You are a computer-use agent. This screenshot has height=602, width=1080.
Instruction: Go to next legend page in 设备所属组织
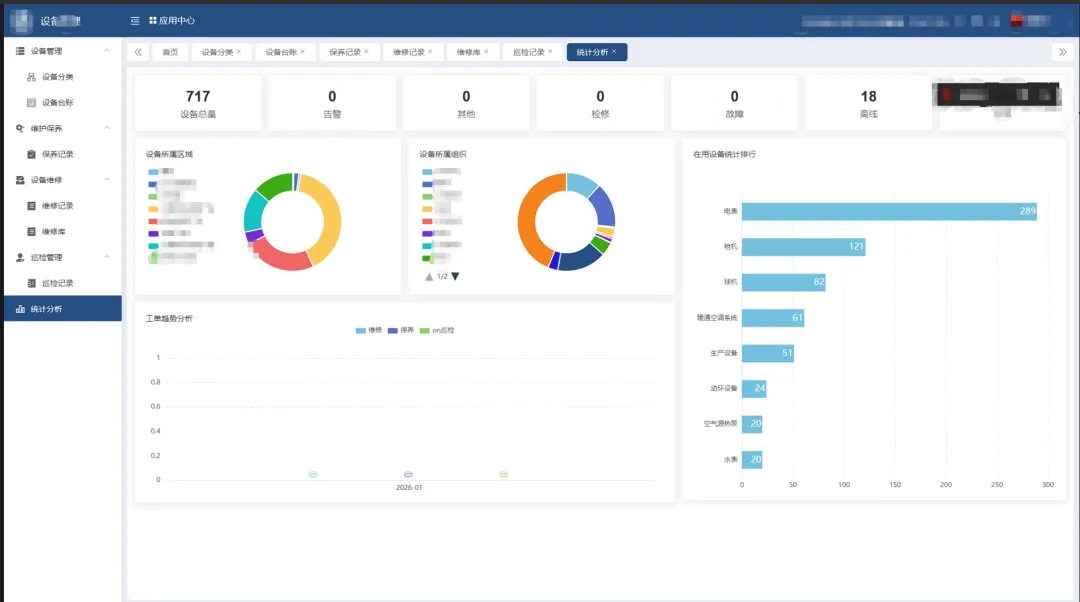point(456,276)
